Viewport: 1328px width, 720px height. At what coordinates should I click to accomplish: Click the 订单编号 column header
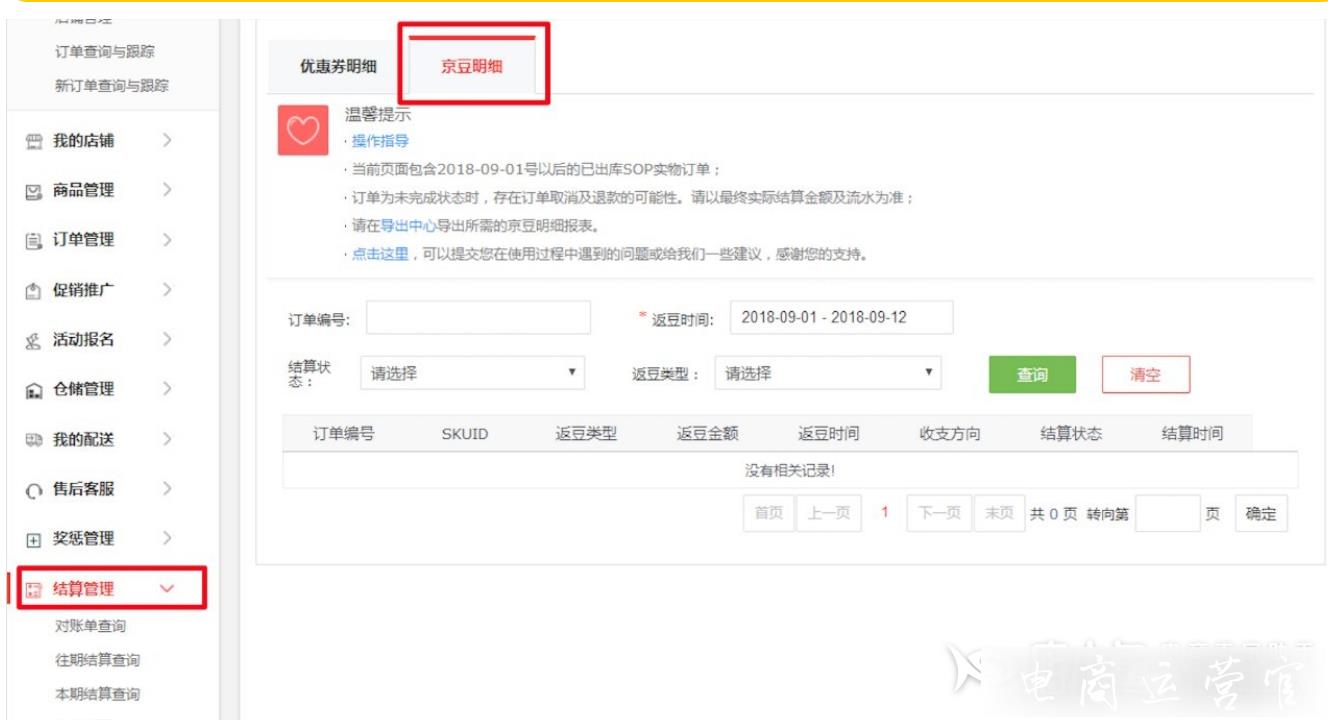coord(343,434)
